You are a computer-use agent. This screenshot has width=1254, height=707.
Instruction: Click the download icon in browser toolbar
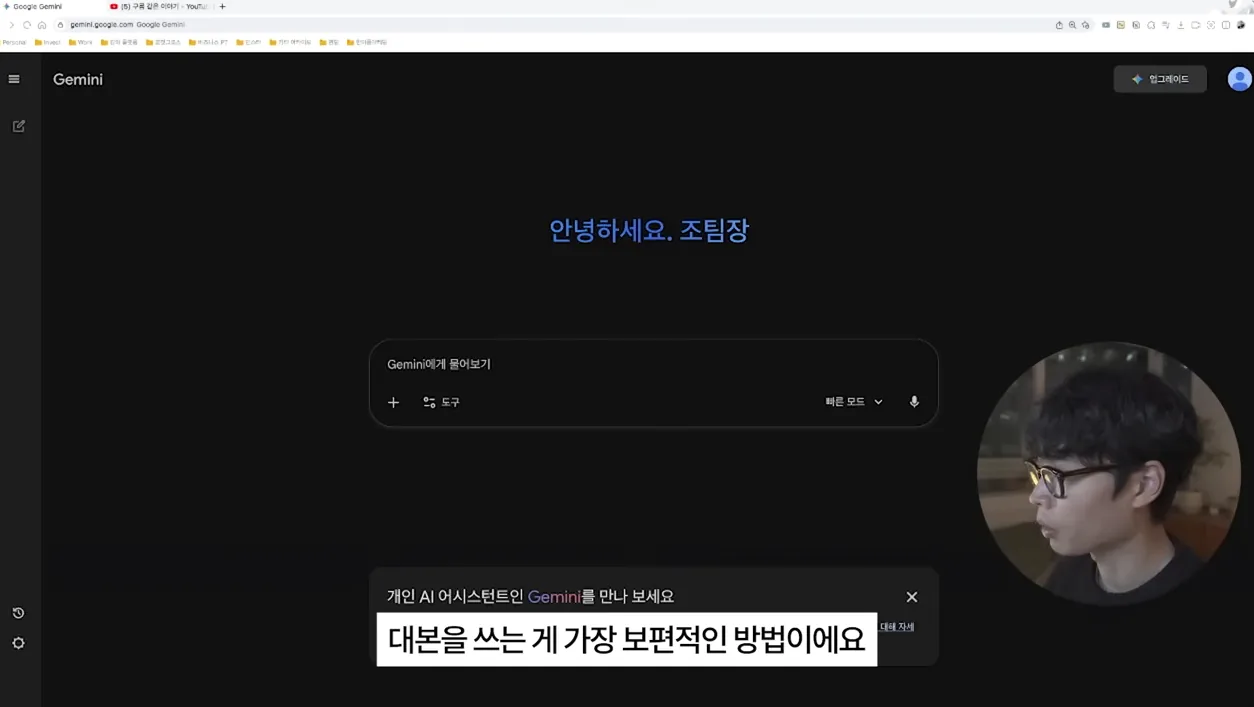click(x=1181, y=25)
